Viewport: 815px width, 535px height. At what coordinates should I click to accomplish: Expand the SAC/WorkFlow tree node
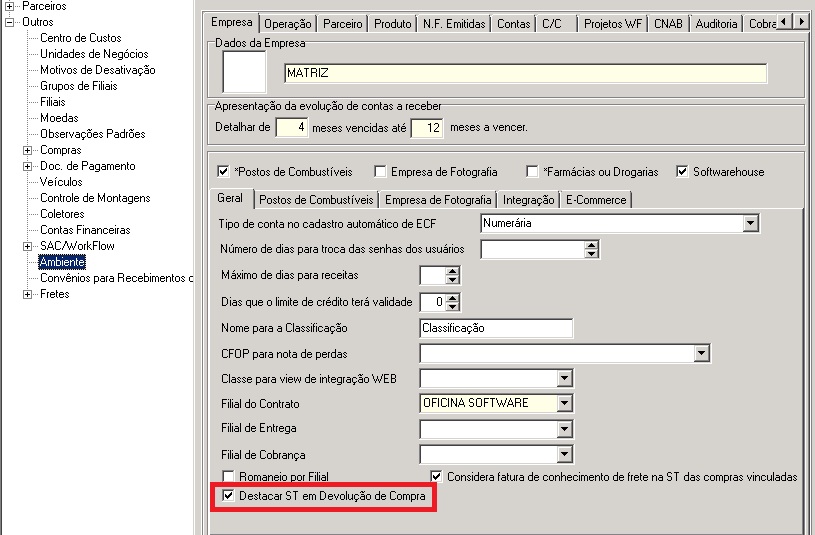(28, 246)
